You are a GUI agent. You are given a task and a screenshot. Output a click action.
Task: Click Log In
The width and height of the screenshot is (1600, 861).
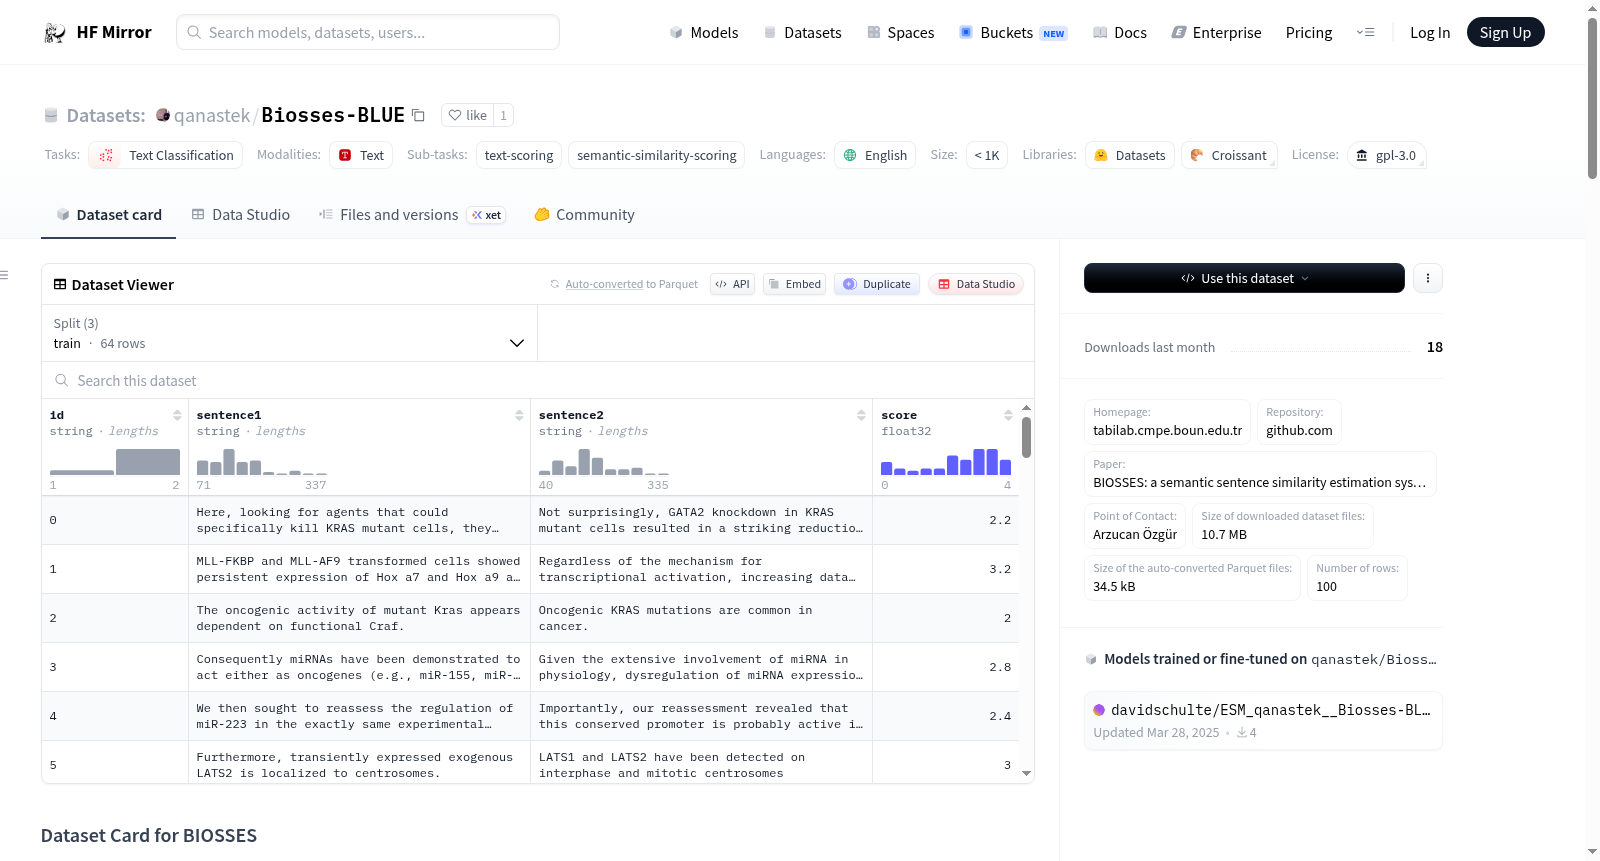1430,33
